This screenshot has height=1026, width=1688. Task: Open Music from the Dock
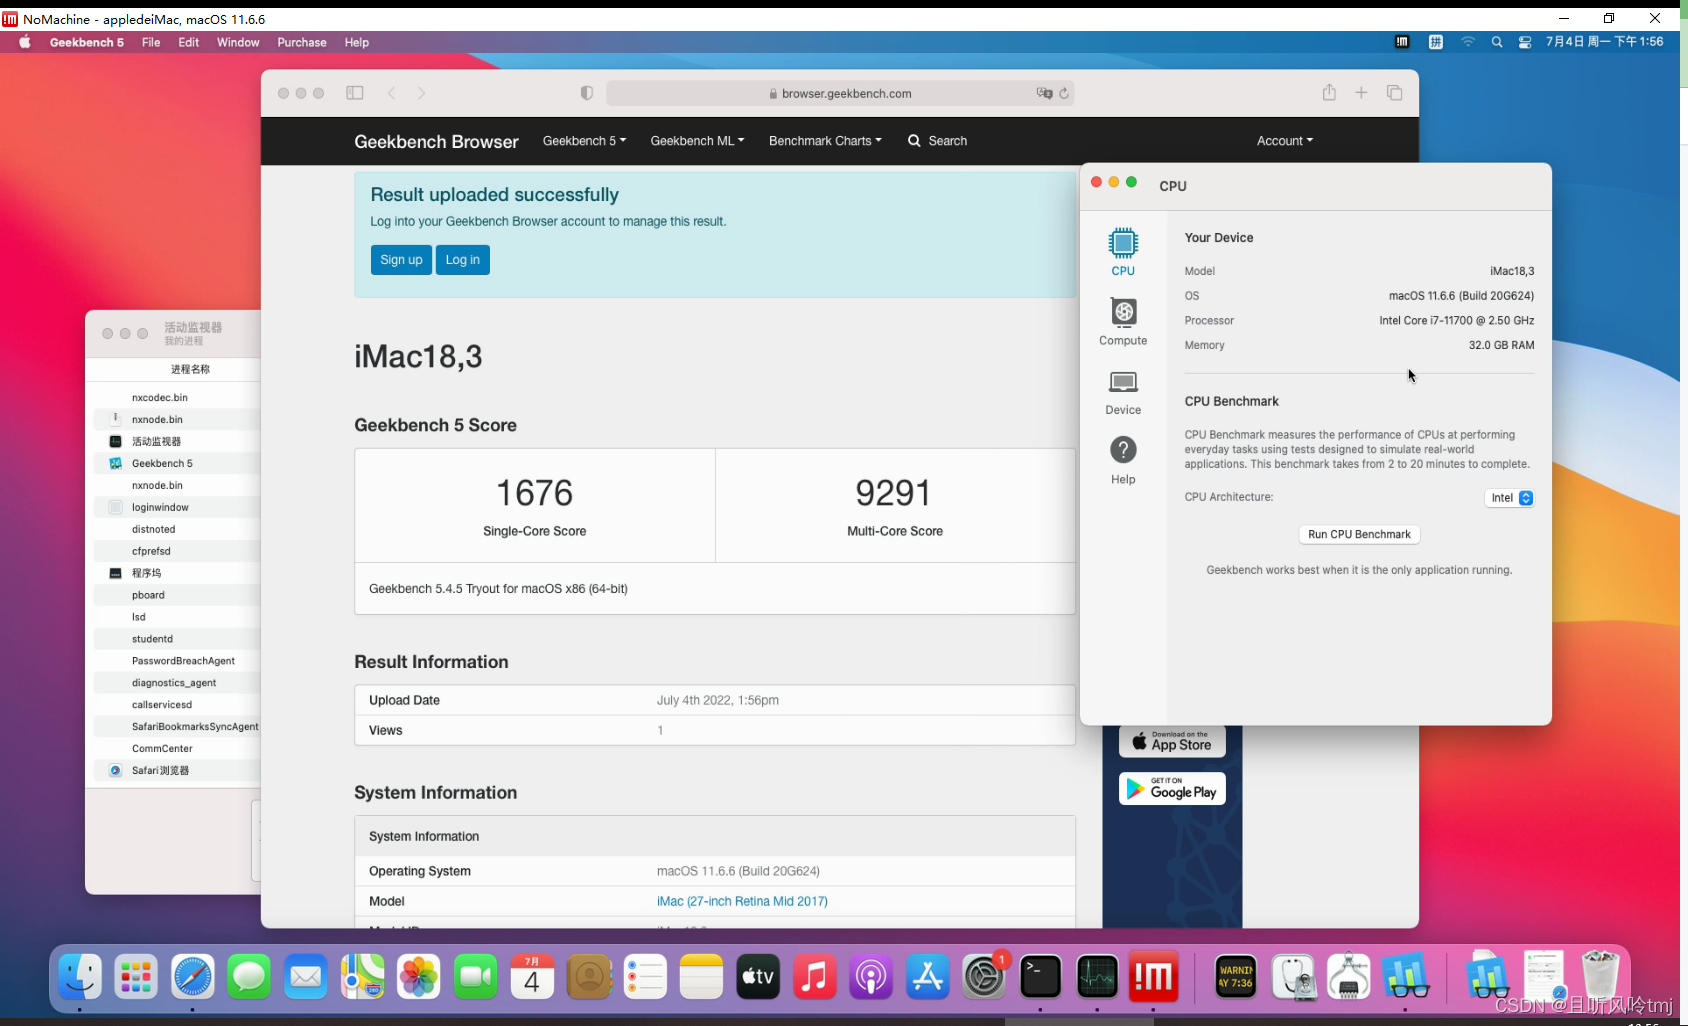814,977
